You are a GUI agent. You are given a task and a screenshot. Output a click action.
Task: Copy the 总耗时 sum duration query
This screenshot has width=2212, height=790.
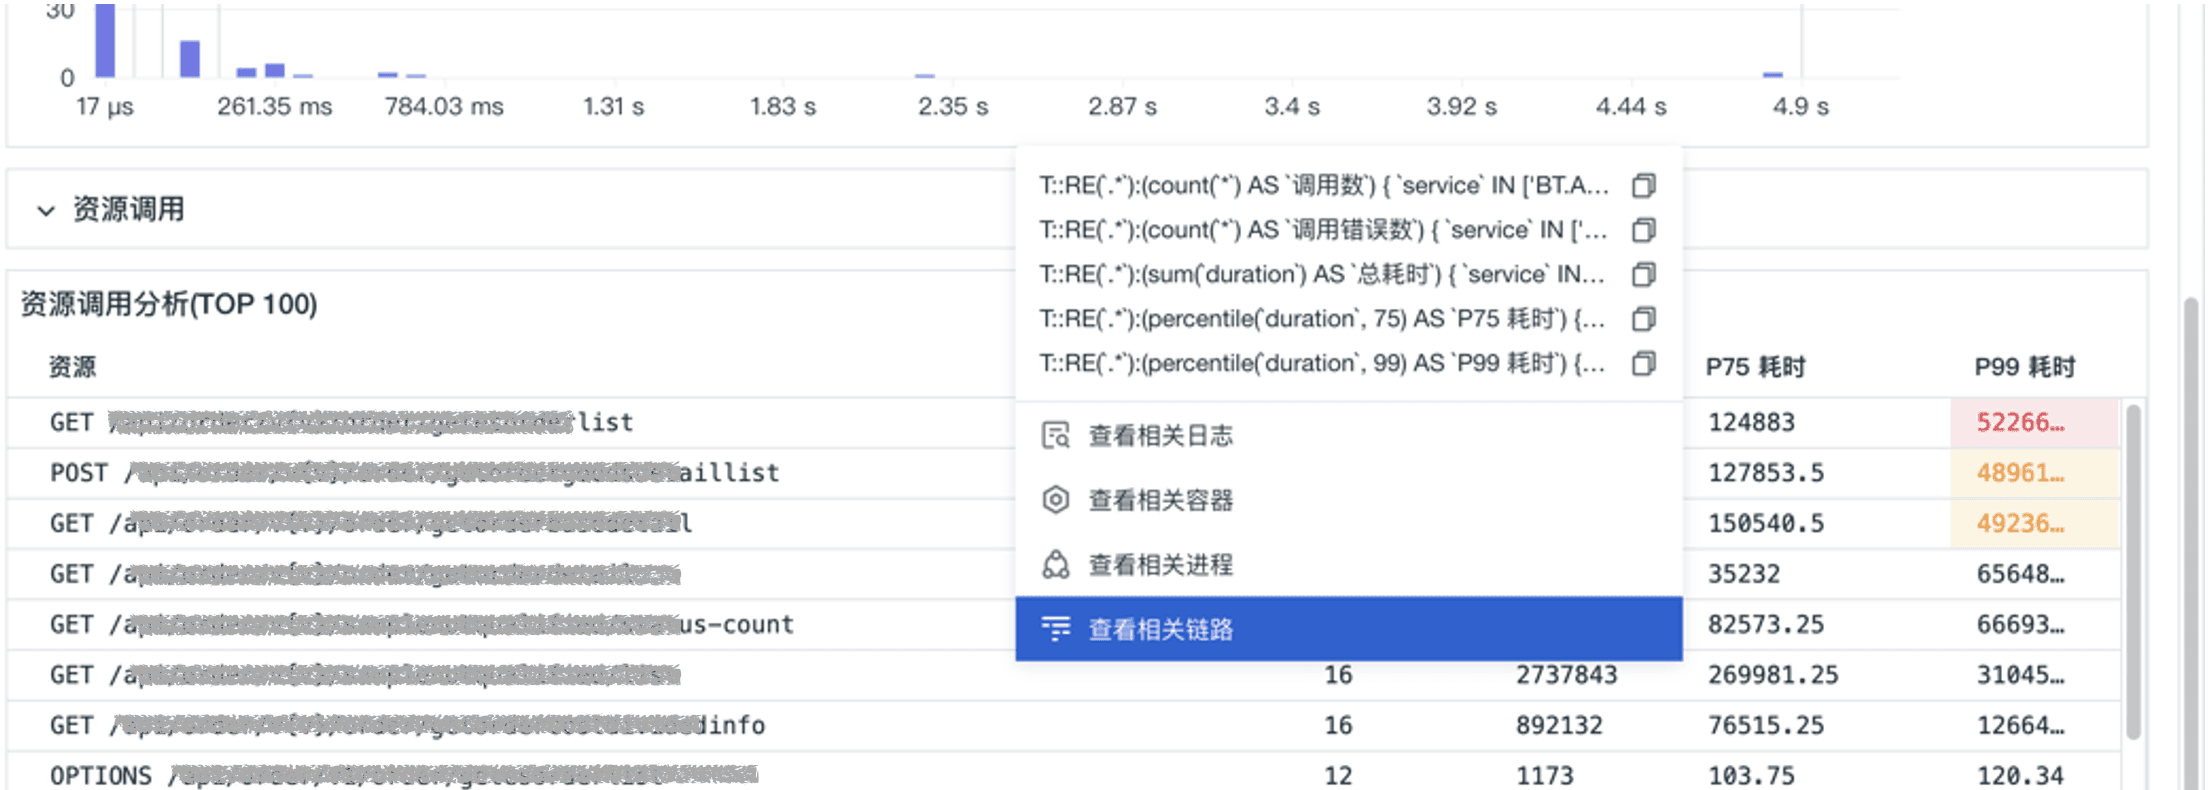[1643, 274]
